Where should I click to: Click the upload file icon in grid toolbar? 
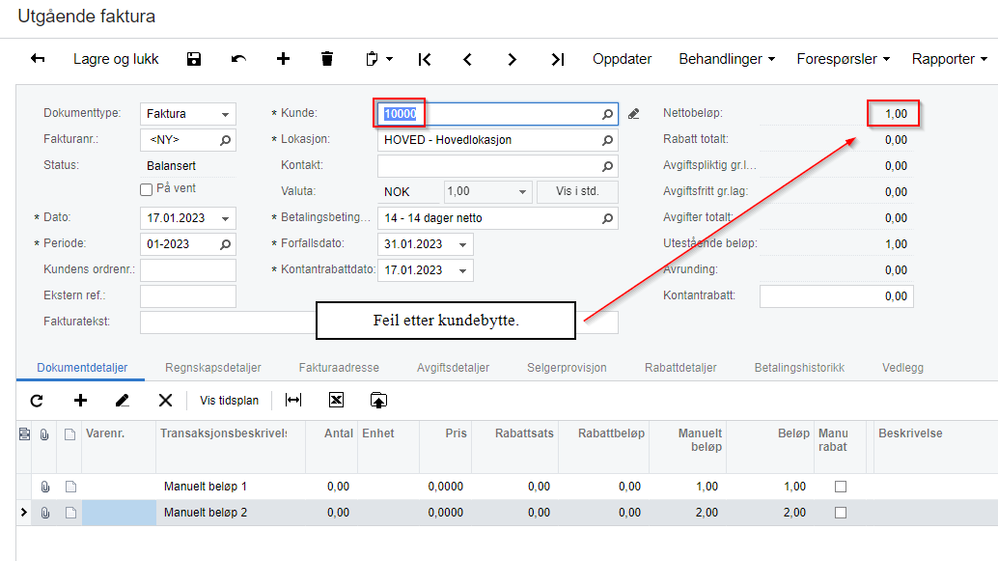point(379,400)
